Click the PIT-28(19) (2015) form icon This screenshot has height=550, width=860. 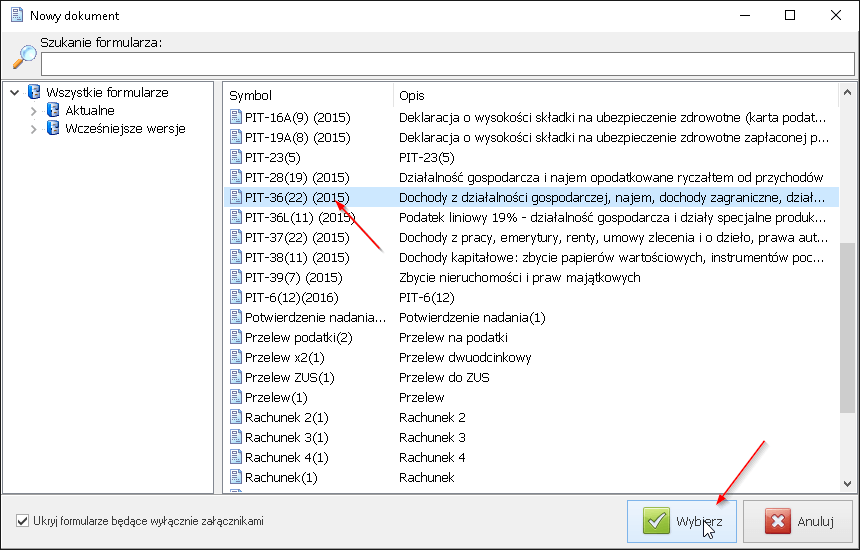(236, 178)
